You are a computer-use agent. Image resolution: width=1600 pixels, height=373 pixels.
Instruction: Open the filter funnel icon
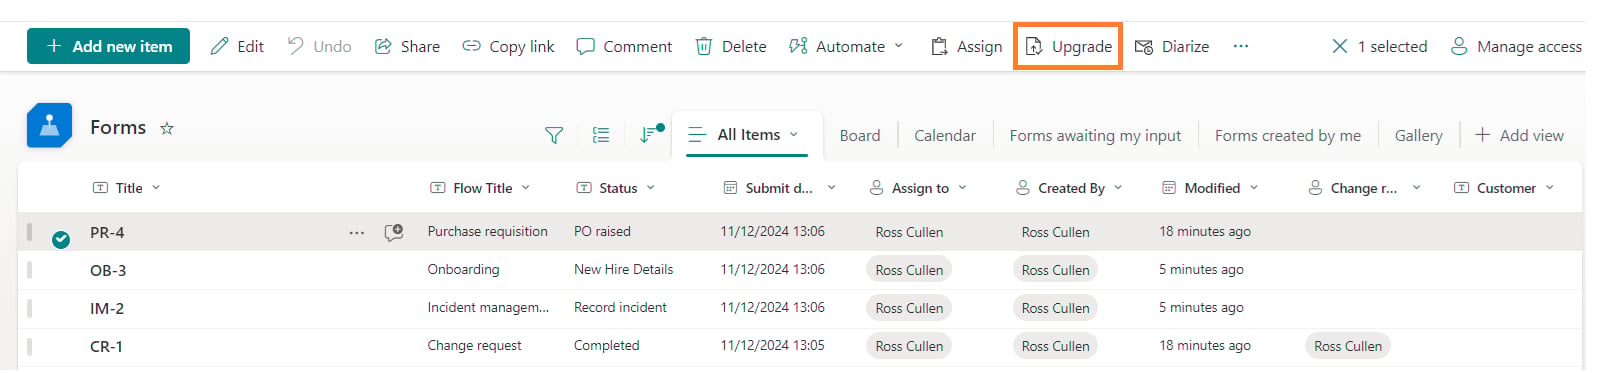[x=553, y=135]
